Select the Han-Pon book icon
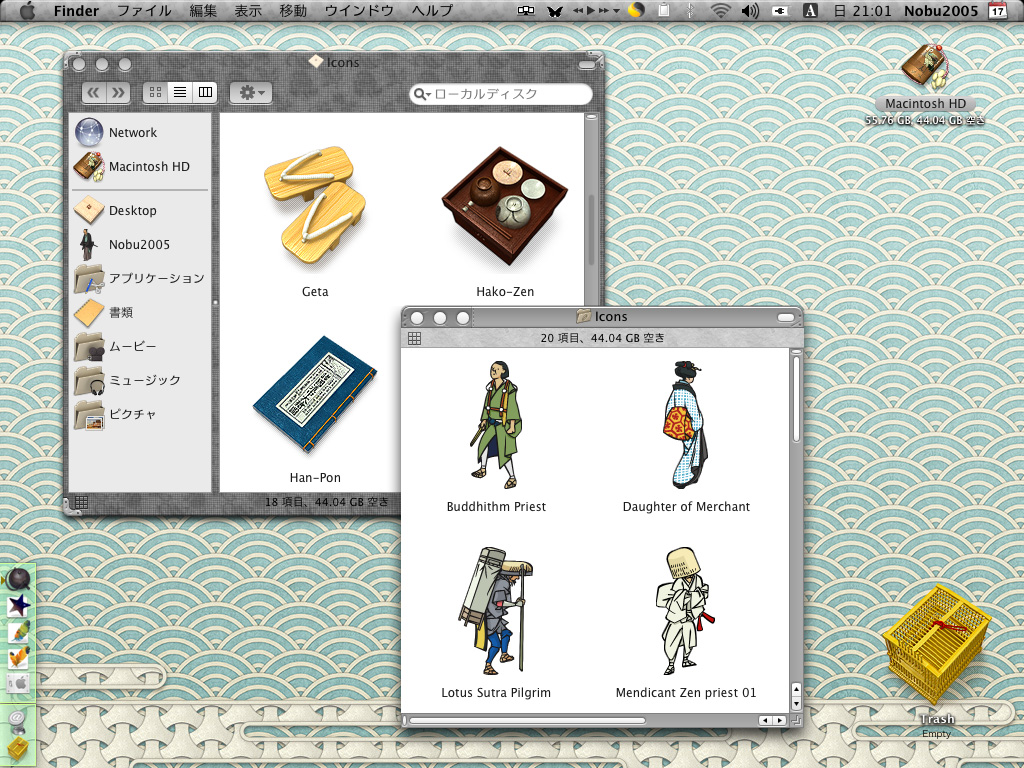This screenshot has width=1024, height=768. (x=315, y=394)
